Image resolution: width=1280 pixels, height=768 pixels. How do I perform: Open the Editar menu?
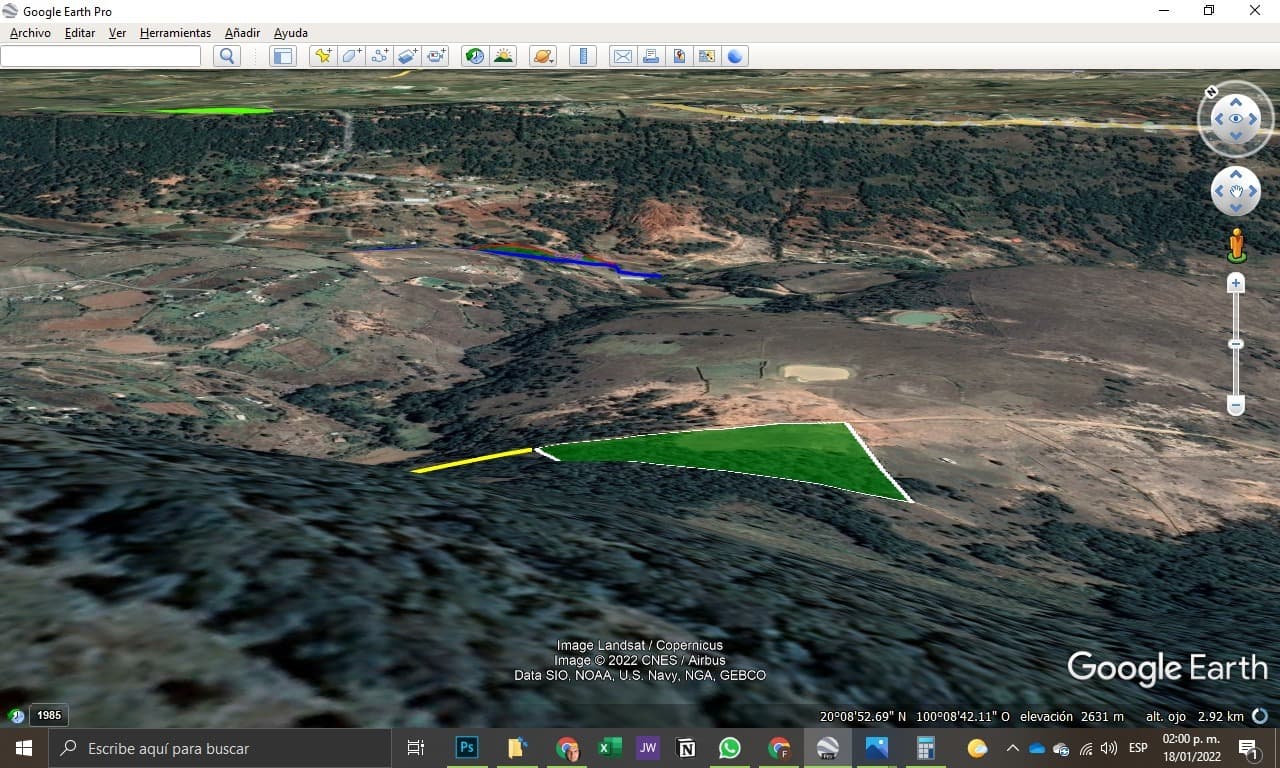[x=80, y=33]
